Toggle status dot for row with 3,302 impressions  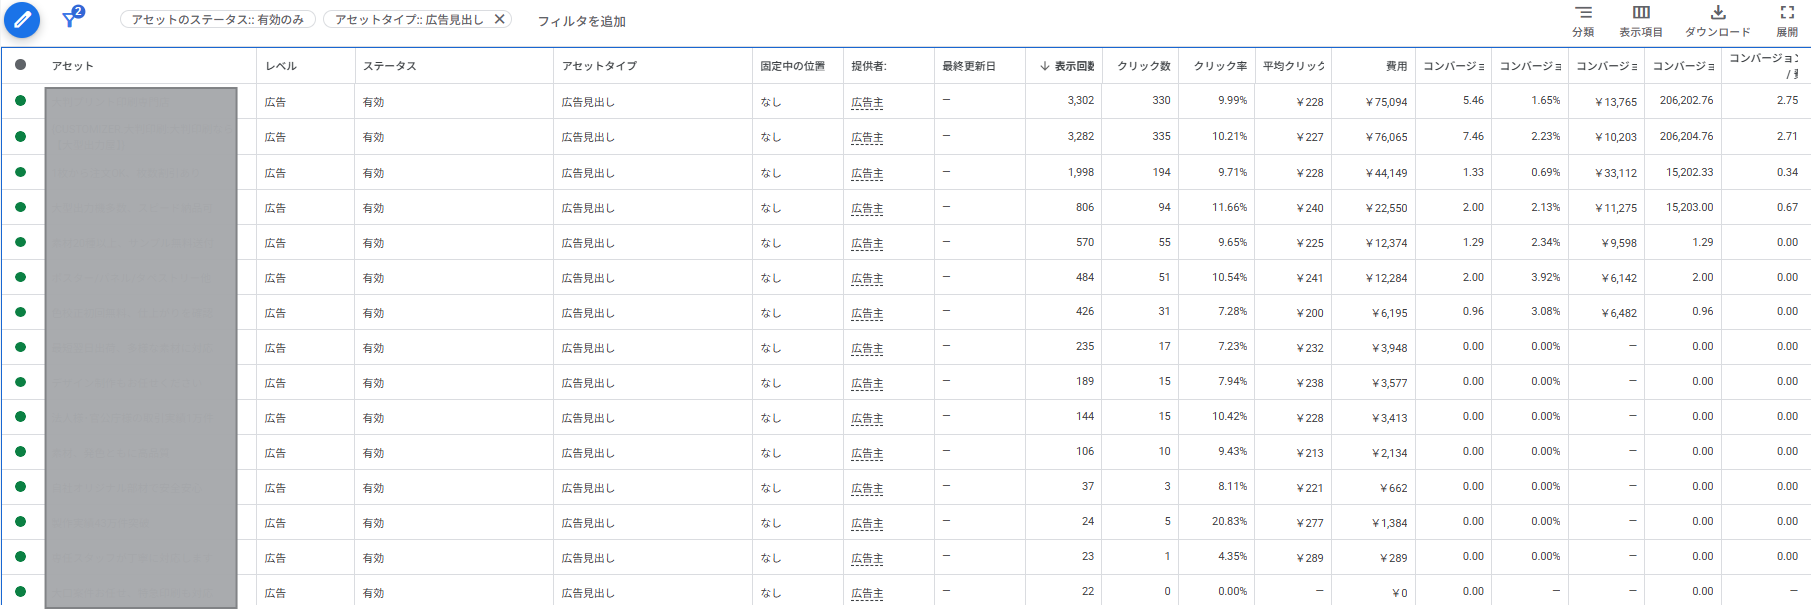pyautogui.click(x=20, y=101)
